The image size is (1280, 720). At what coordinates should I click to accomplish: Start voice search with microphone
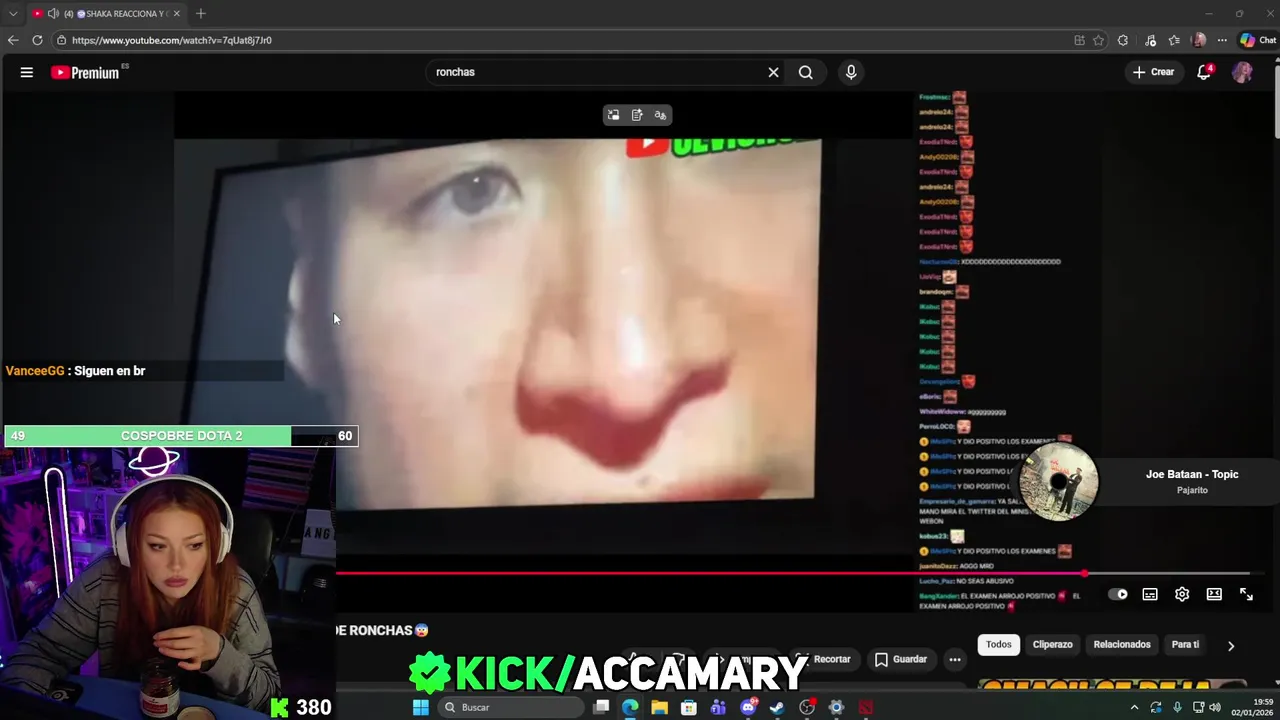pyautogui.click(x=851, y=72)
